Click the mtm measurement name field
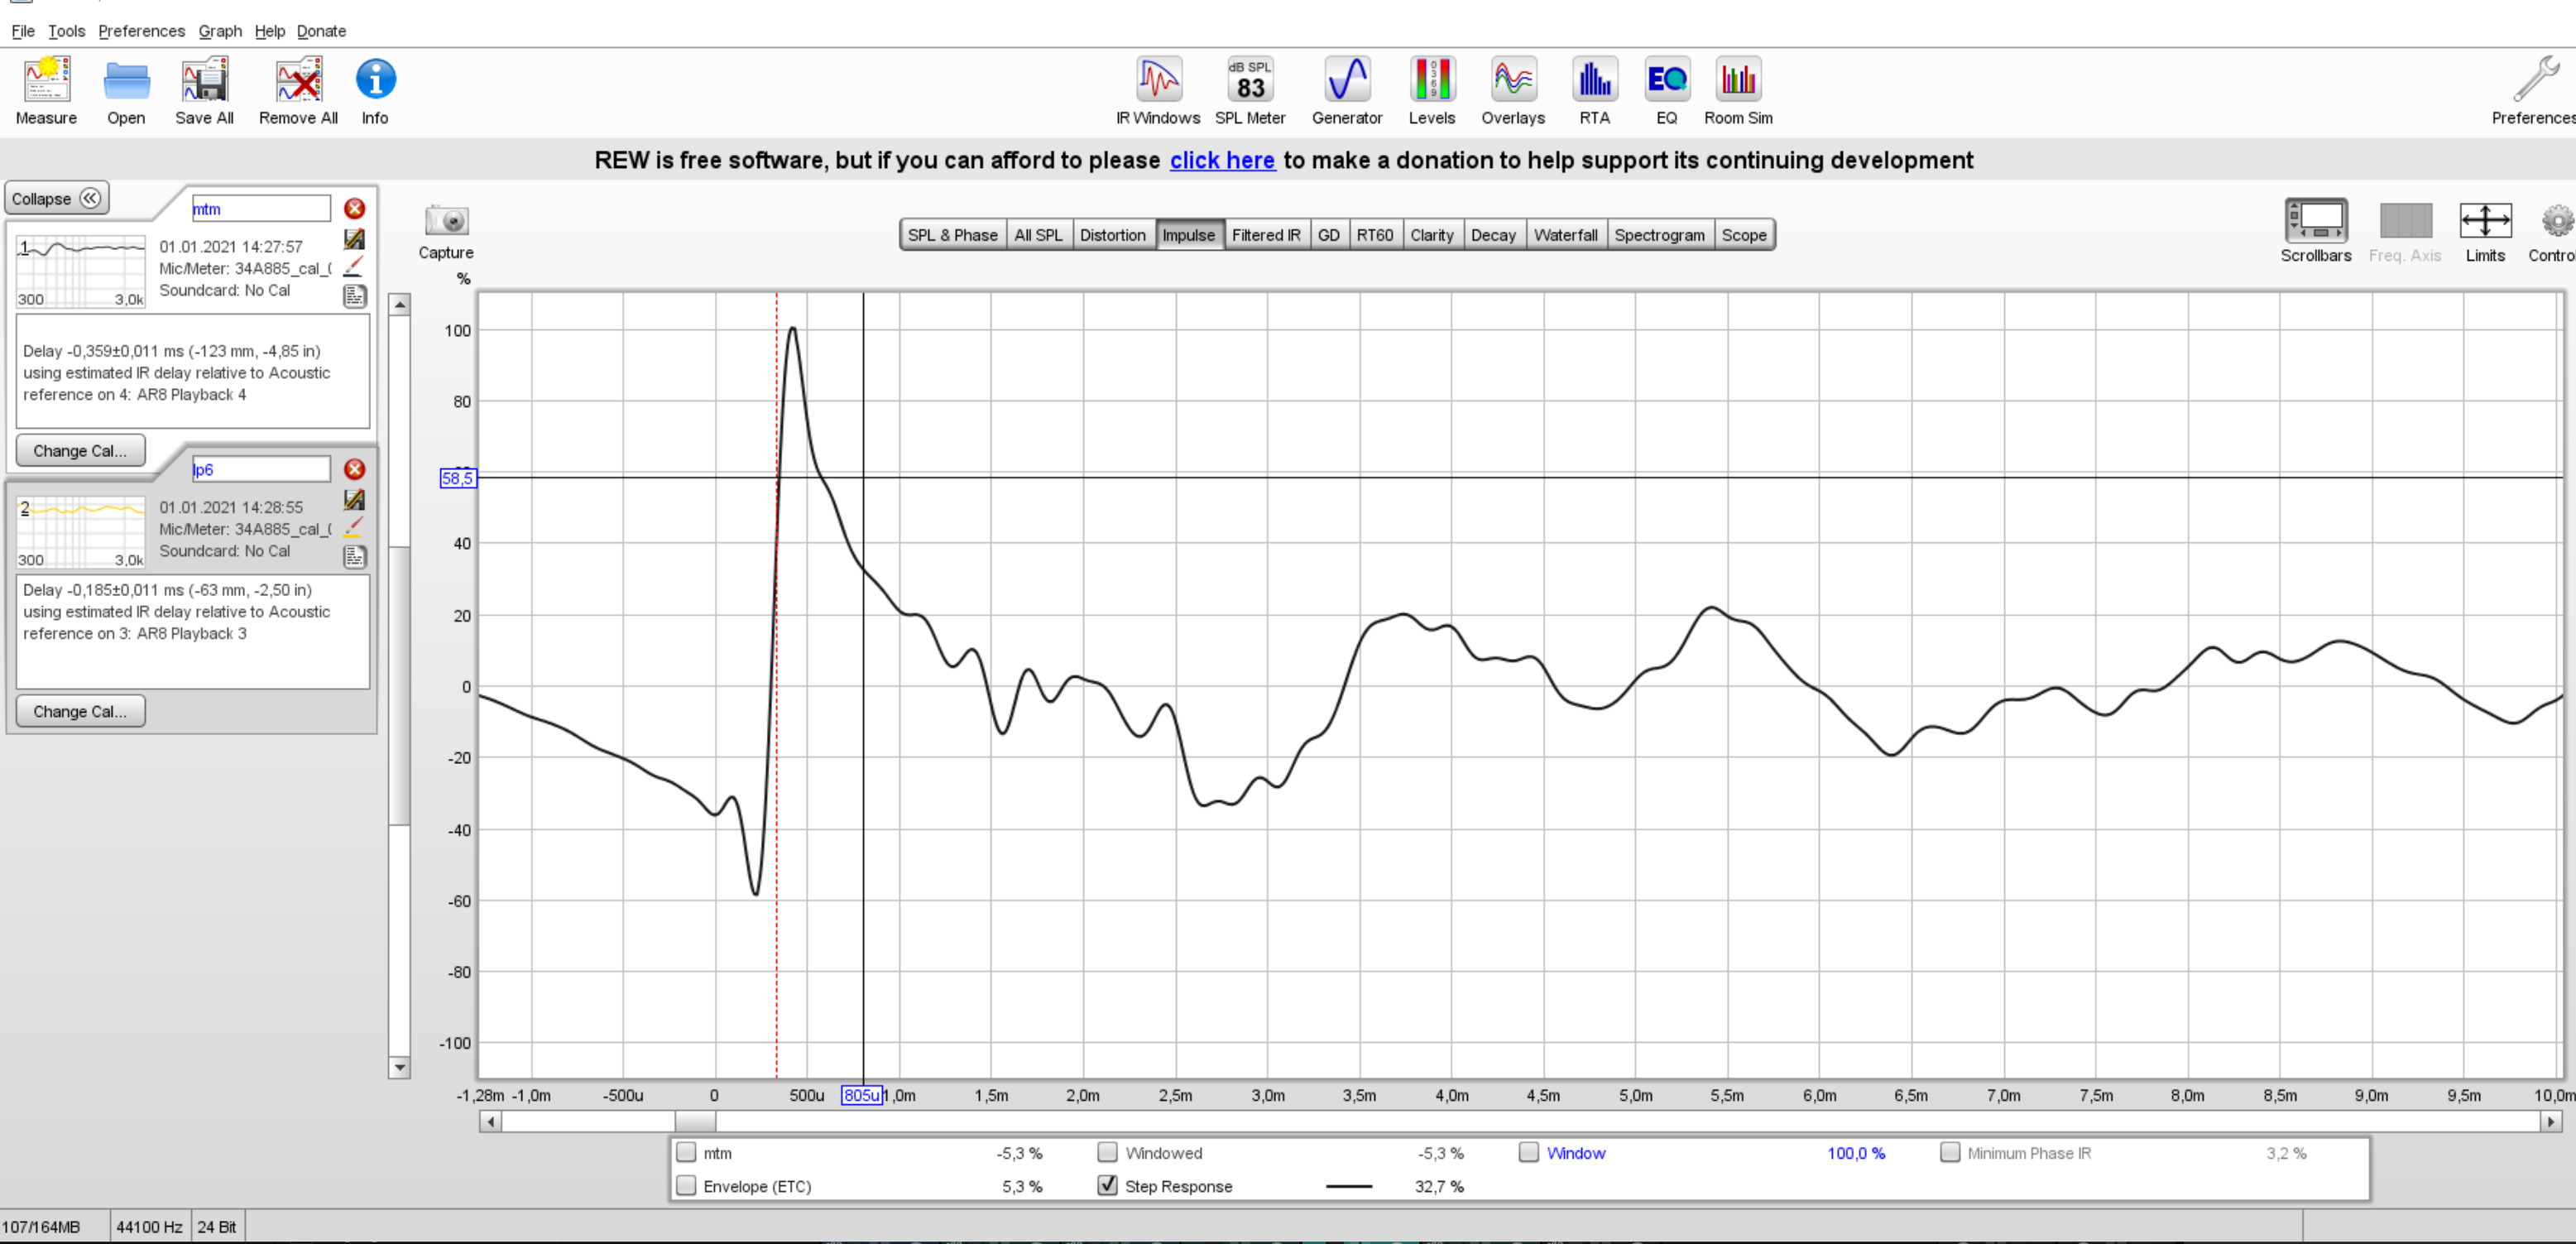2576x1244 pixels. coord(260,208)
